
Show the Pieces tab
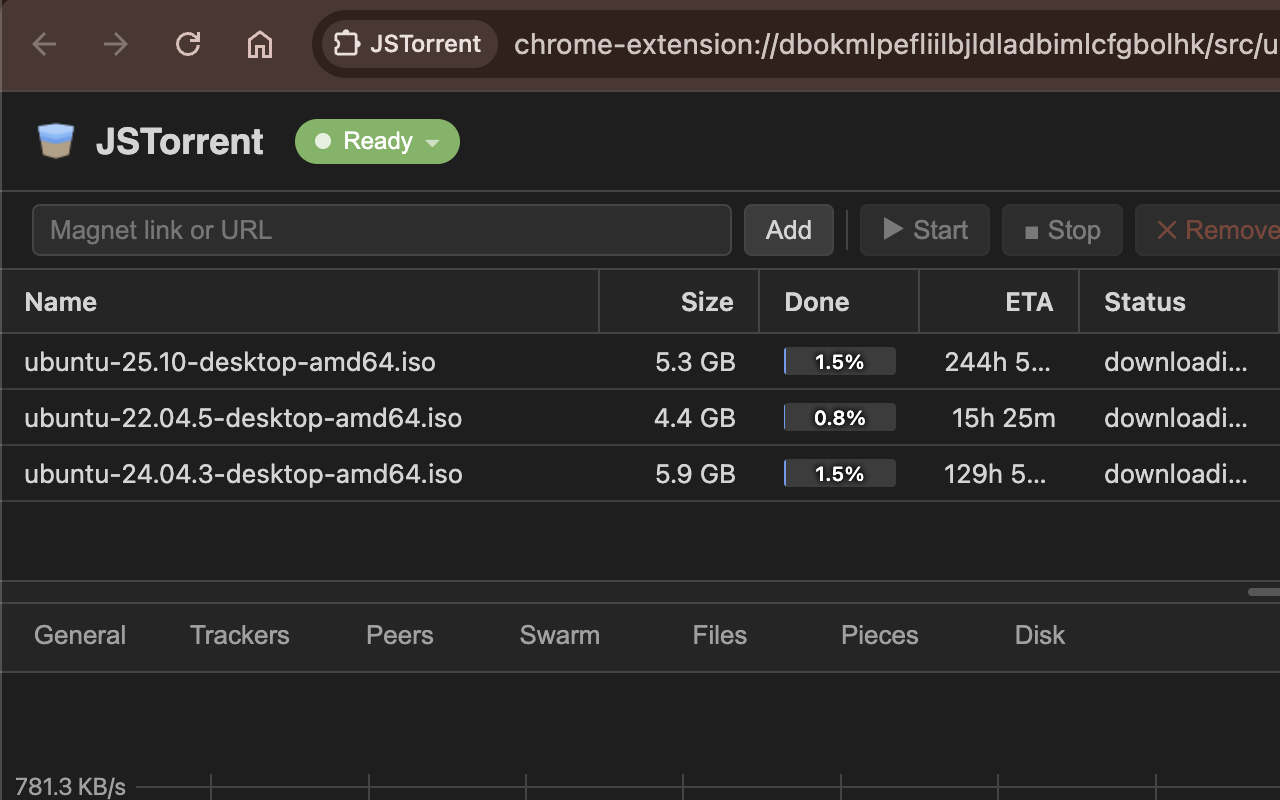pos(880,635)
